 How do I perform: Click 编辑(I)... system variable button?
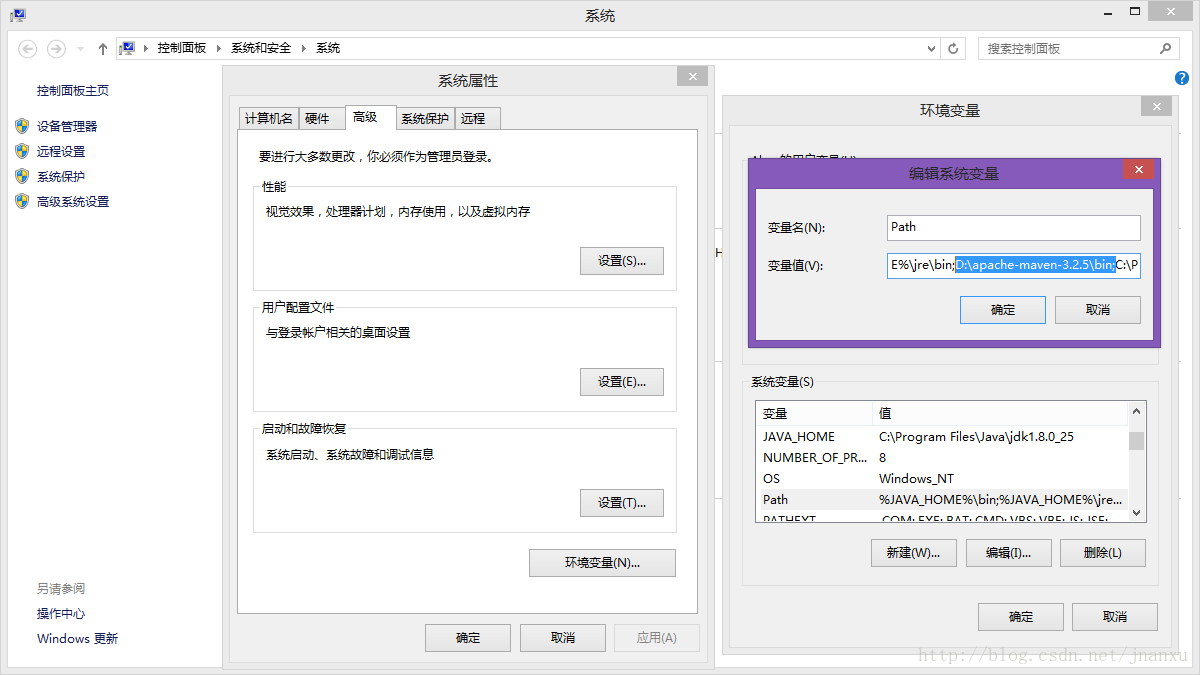click(x=1008, y=553)
